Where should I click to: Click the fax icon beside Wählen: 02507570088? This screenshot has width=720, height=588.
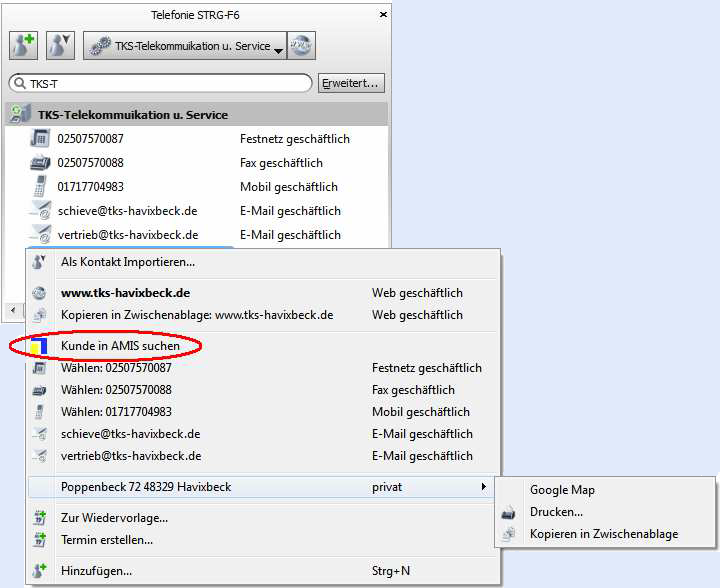tap(39, 390)
